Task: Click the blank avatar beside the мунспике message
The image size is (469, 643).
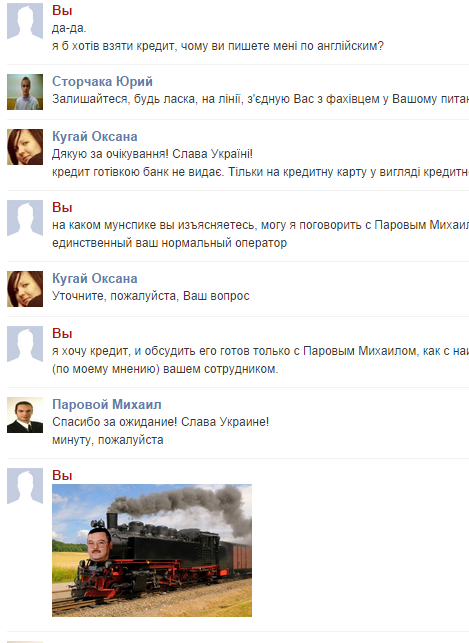Action: [25, 218]
